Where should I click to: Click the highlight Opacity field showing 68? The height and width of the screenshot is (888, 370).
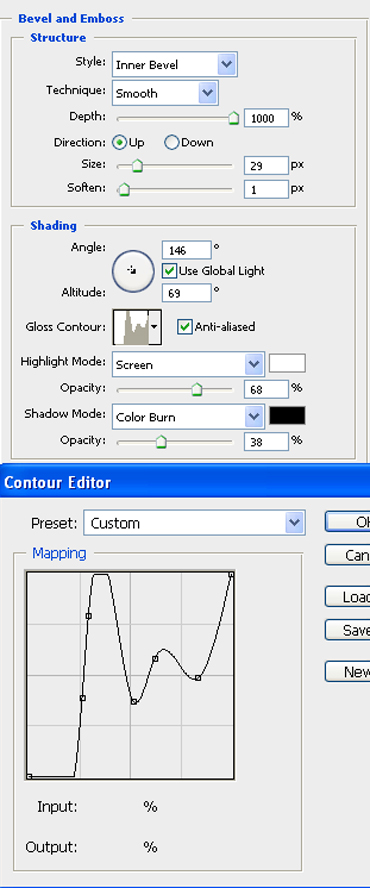click(266, 390)
